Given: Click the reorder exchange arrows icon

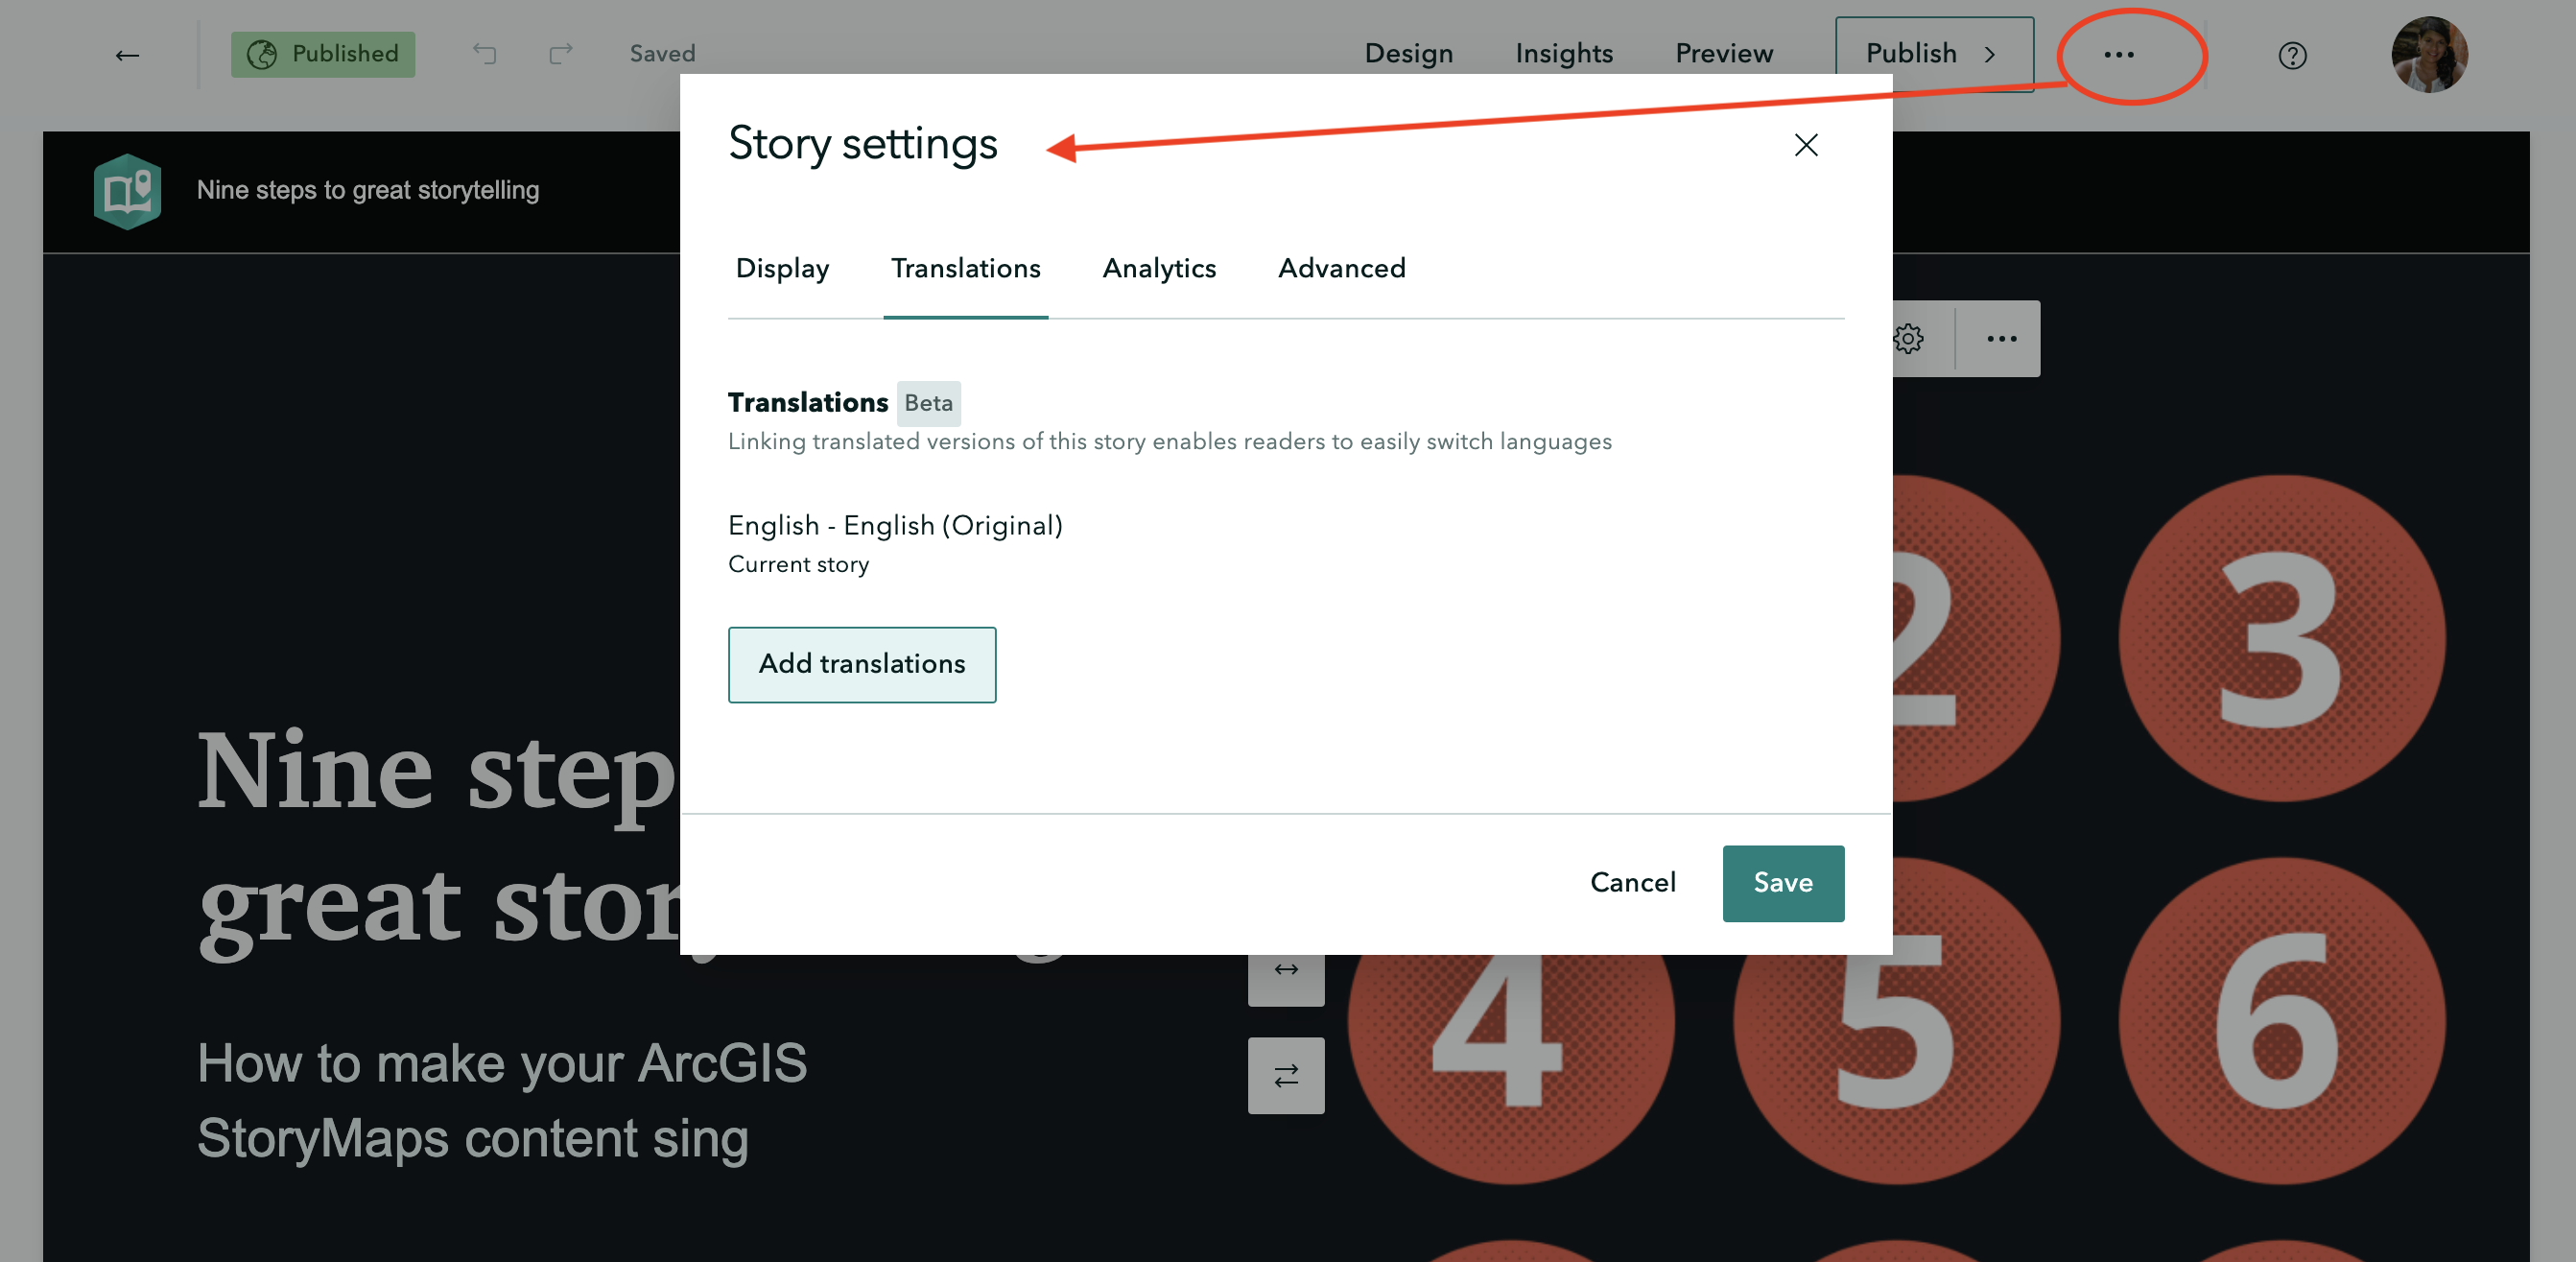Looking at the screenshot, I should click(x=1285, y=1074).
